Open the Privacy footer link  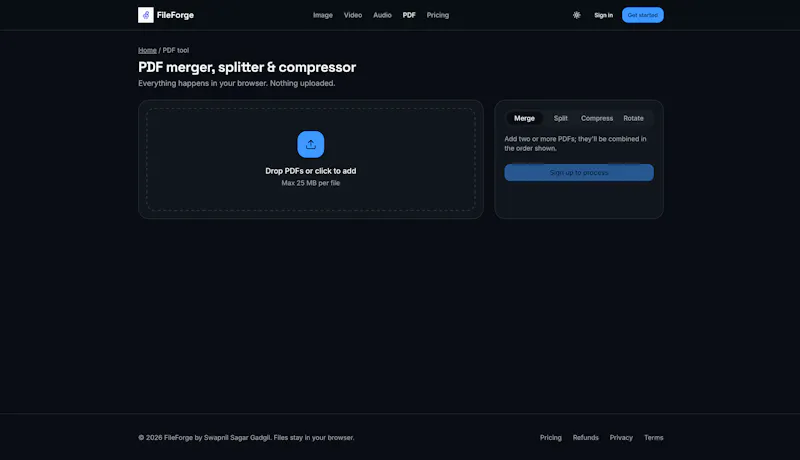click(x=621, y=438)
